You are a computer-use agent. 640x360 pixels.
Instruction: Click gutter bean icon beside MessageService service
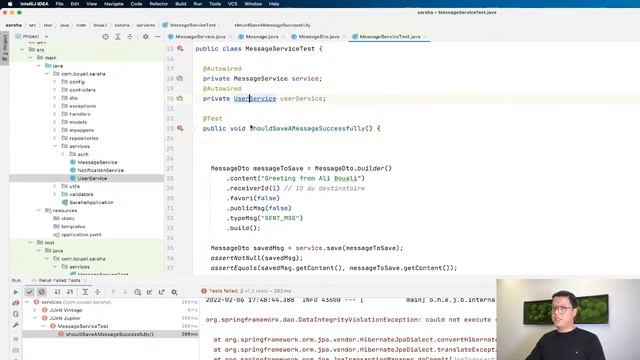point(180,78)
